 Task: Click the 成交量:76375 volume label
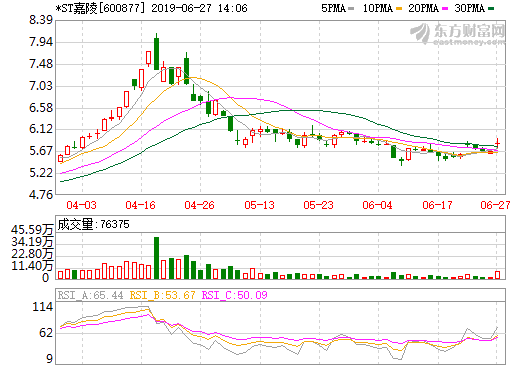click(93, 224)
